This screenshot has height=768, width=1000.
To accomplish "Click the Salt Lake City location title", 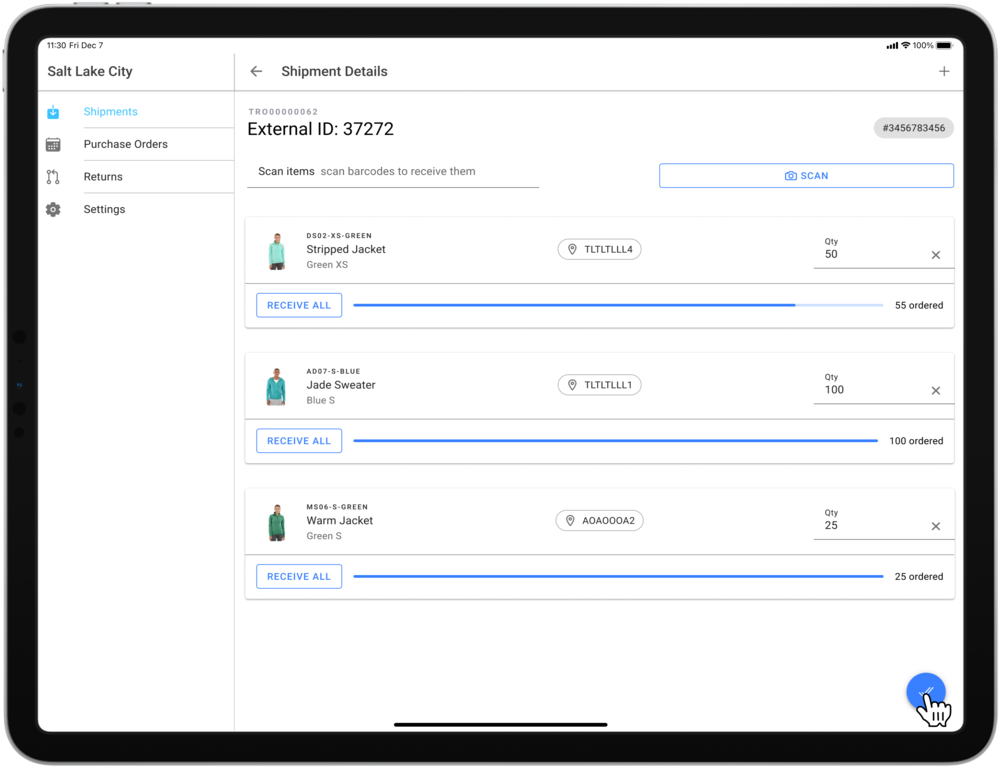I will point(90,71).
